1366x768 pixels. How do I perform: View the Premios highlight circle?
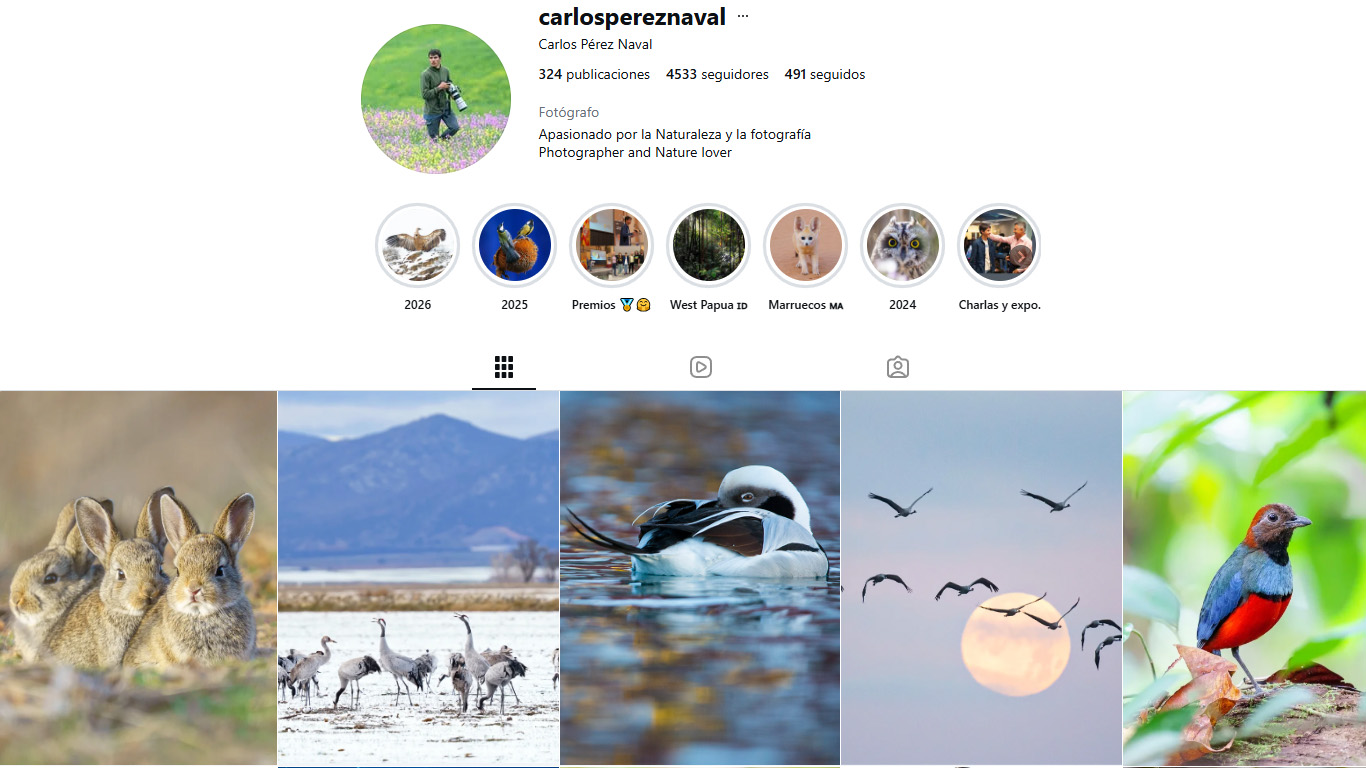point(611,245)
